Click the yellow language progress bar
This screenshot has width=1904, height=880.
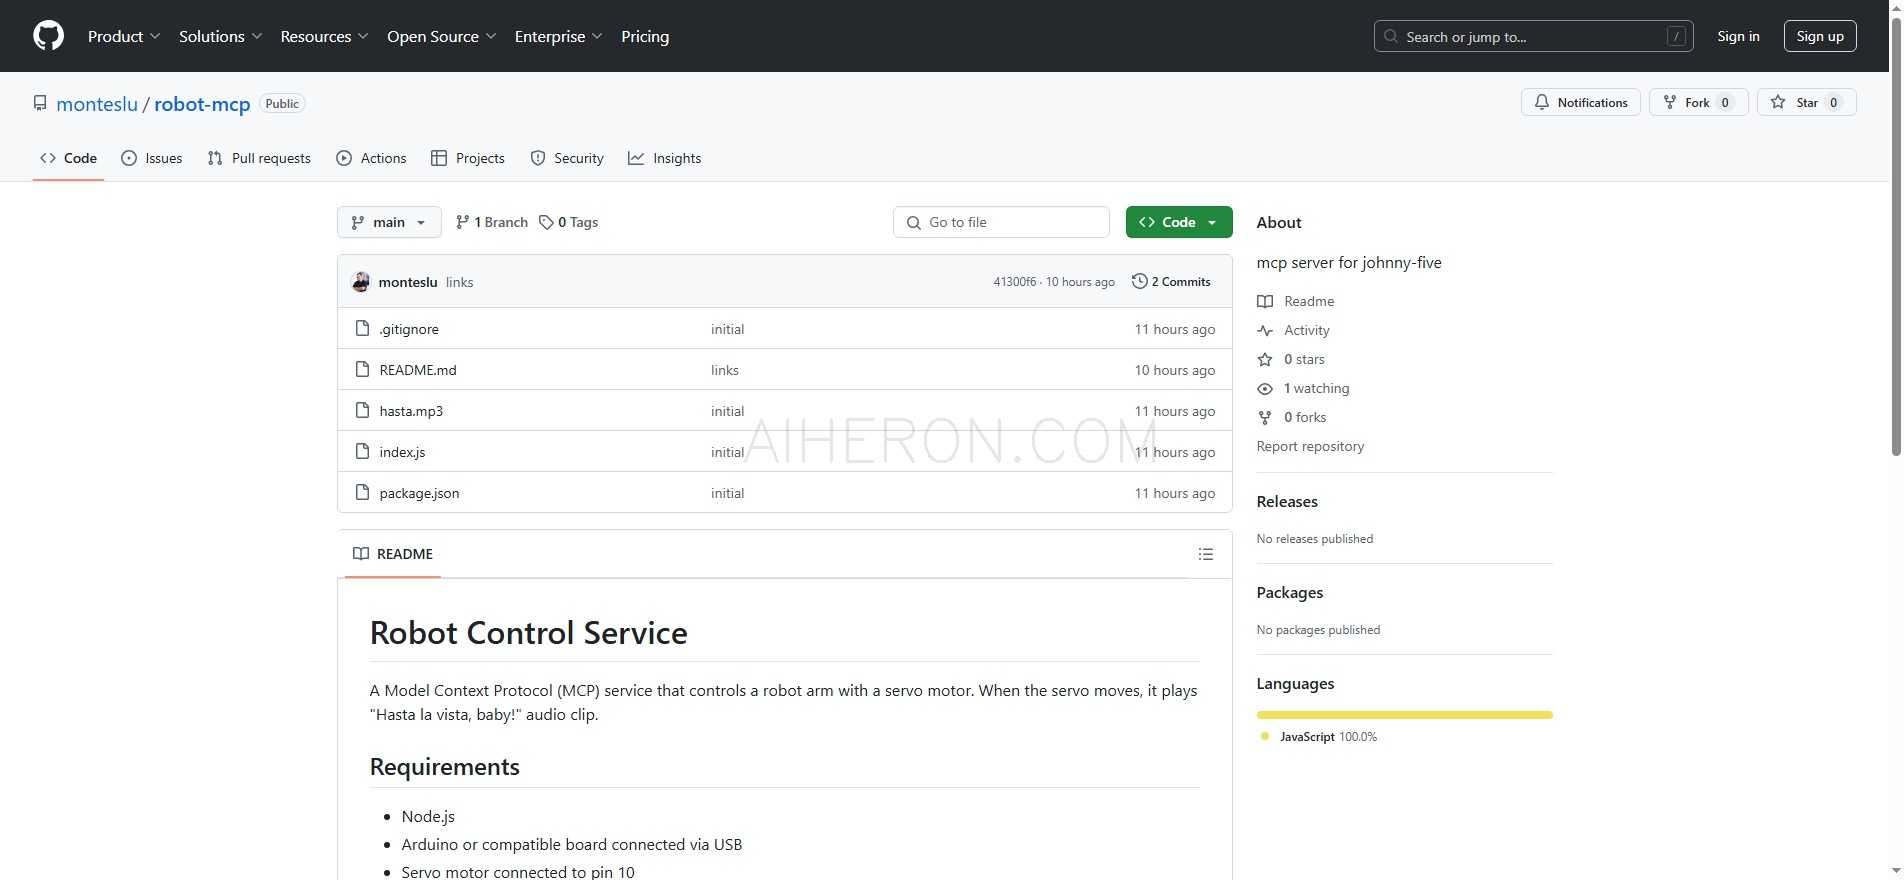(x=1404, y=715)
